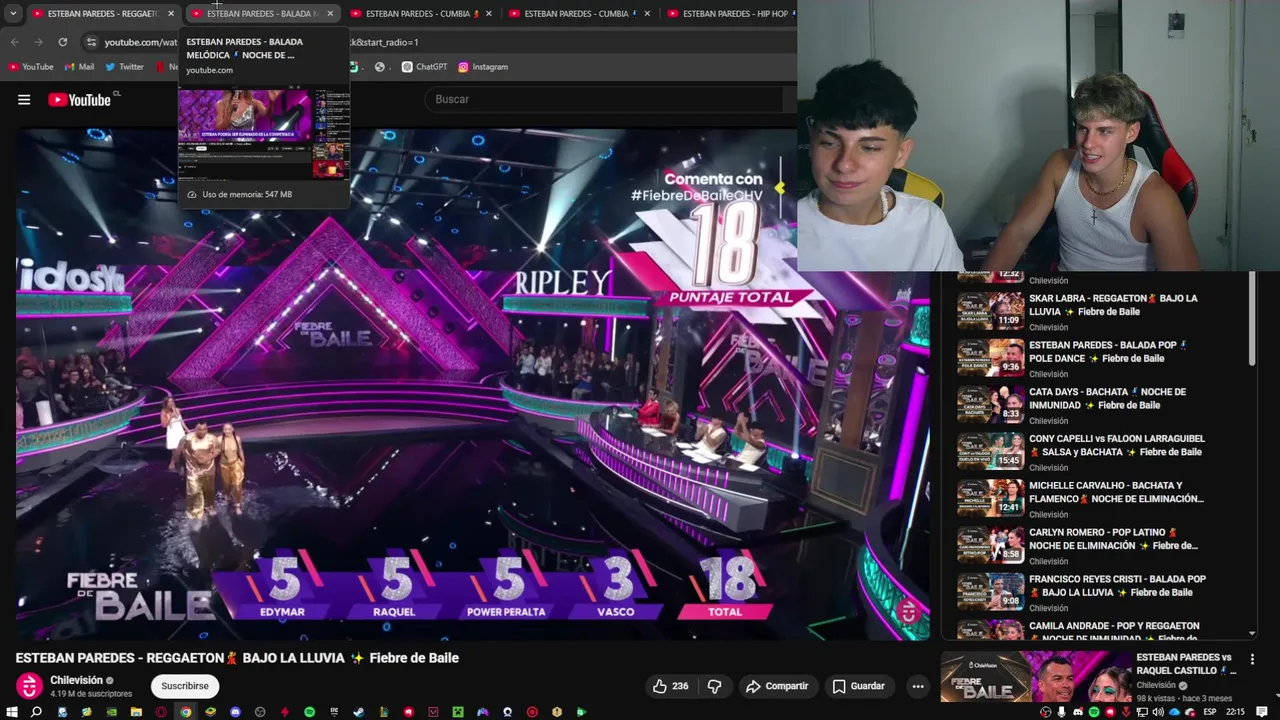This screenshot has width=1280, height=720.
Task: Open the YouTube bookmark in the bookmarks bar
Action: pyautogui.click(x=30, y=67)
